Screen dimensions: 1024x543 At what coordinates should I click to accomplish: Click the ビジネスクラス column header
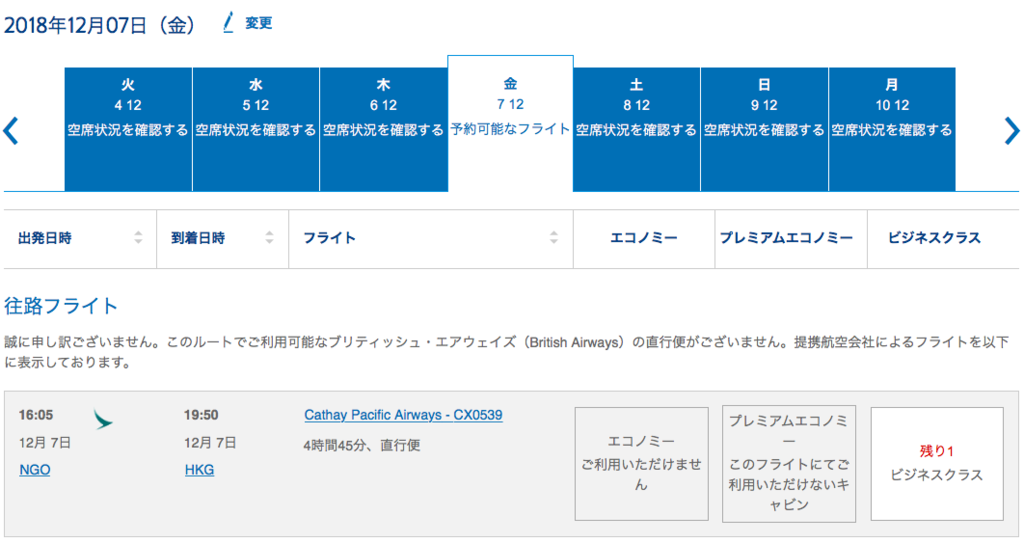(934, 239)
